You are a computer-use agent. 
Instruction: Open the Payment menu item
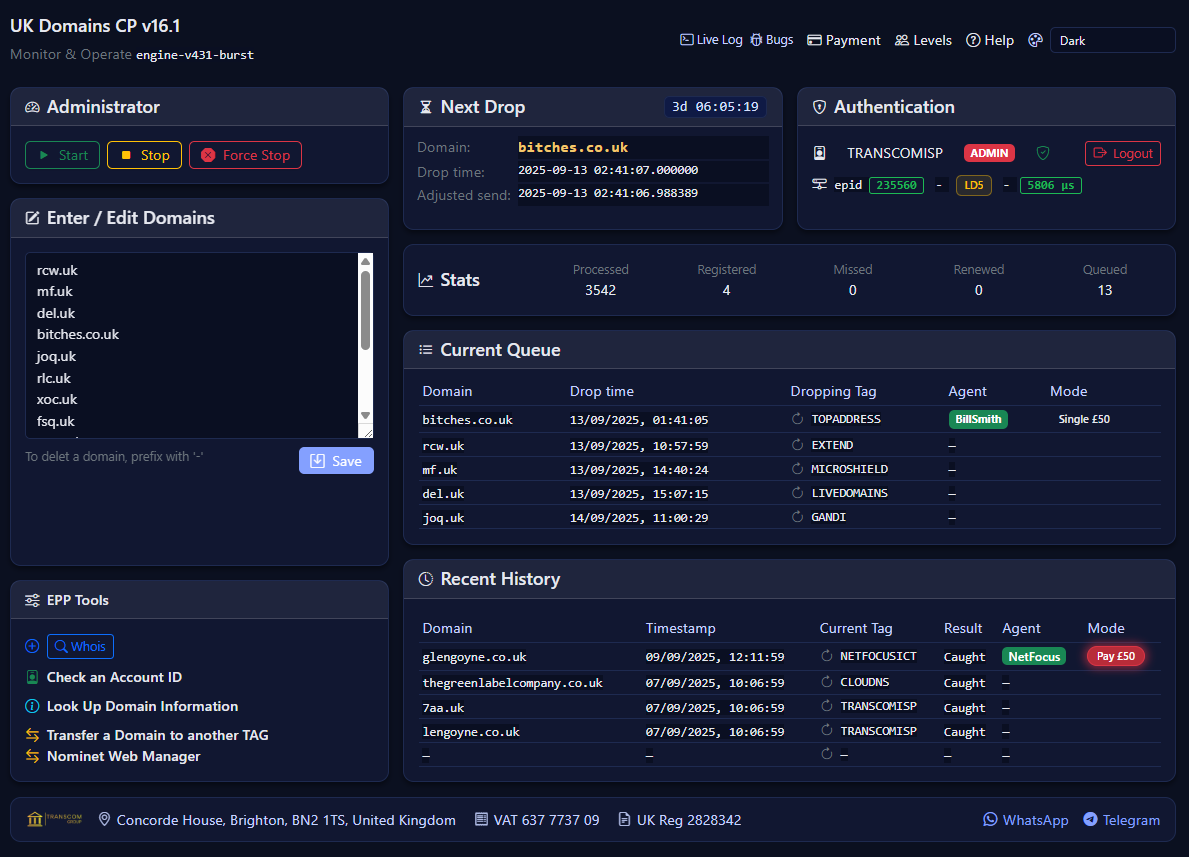[843, 41]
